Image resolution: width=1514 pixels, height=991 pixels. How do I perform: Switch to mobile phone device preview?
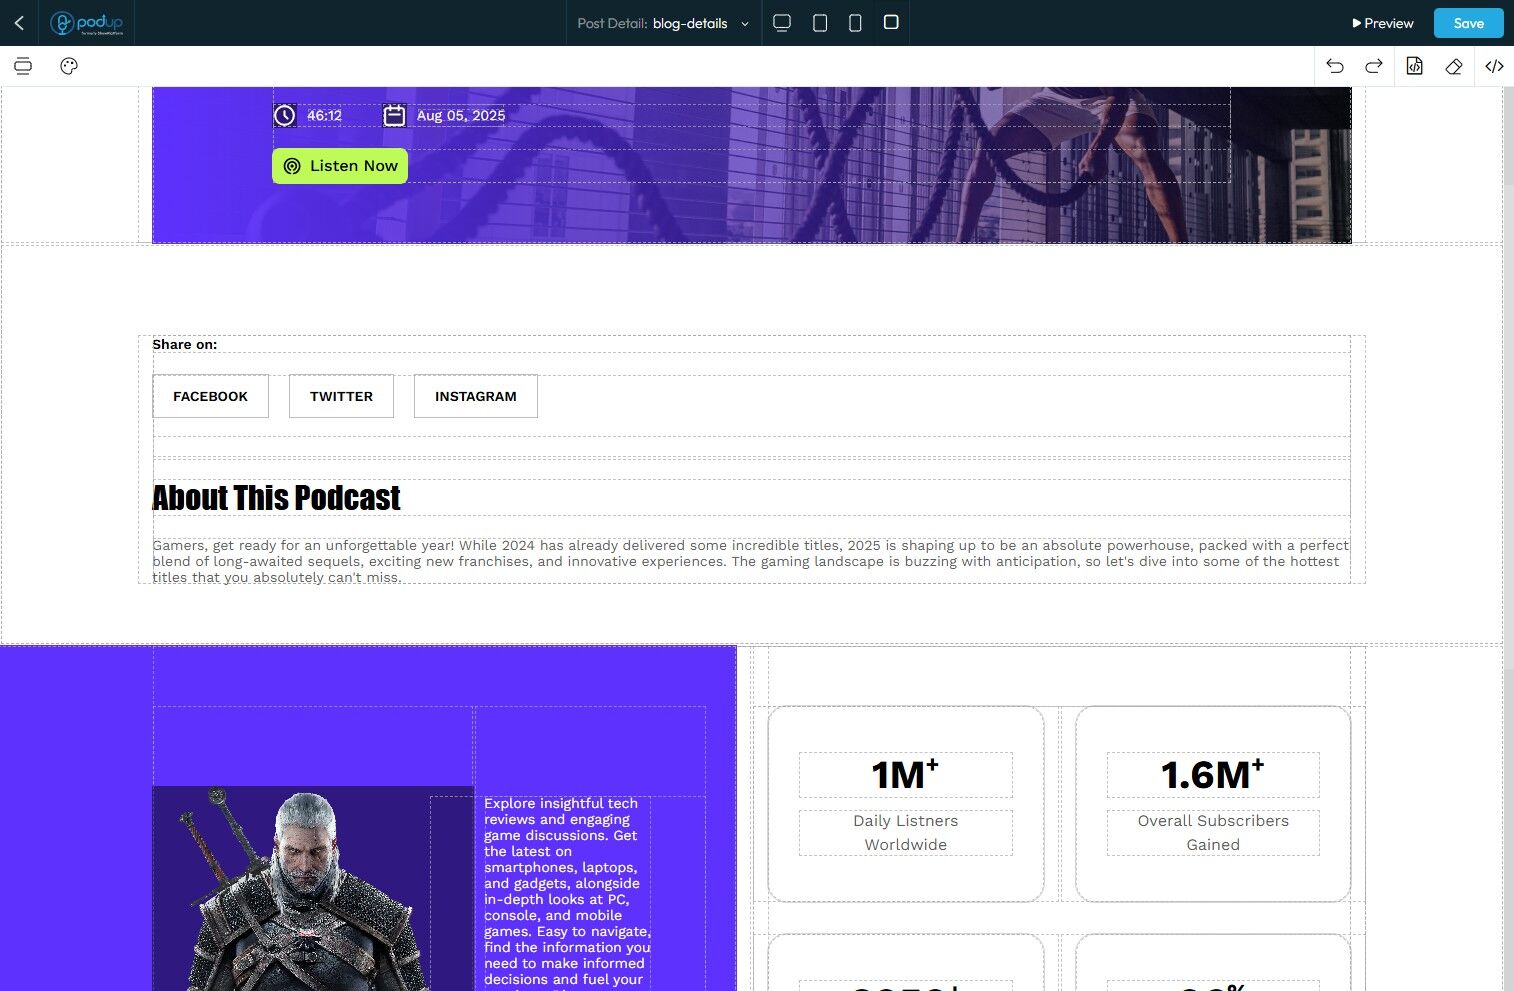[855, 23]
